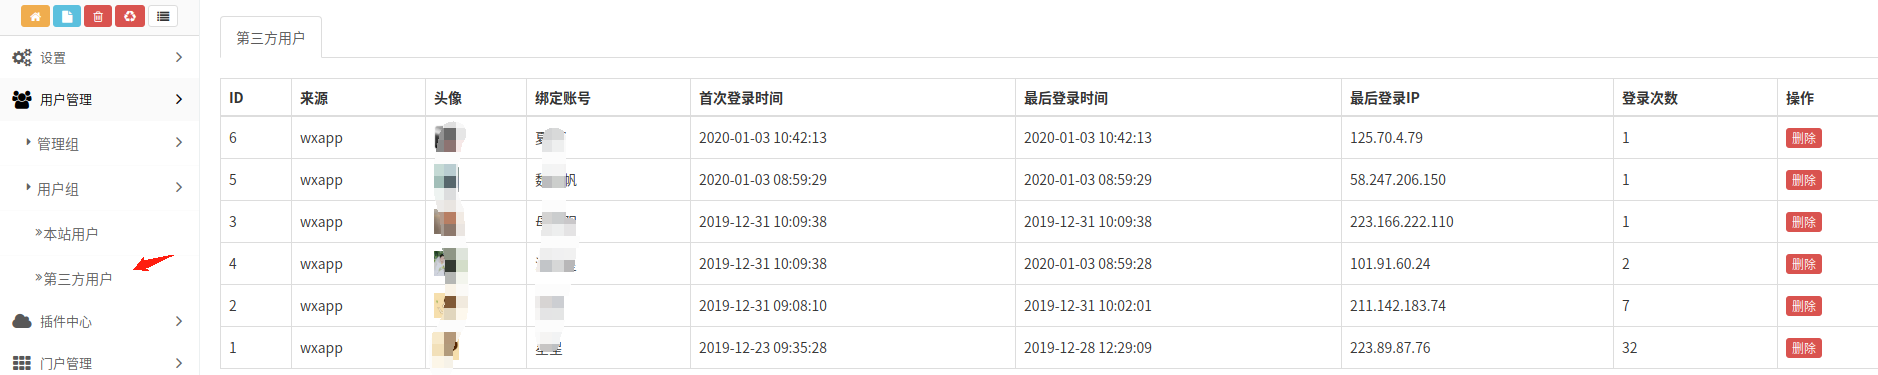This screenshot has width=1878, height=375.
Task: Click the orange home icon button
Action: click(35, 16)
